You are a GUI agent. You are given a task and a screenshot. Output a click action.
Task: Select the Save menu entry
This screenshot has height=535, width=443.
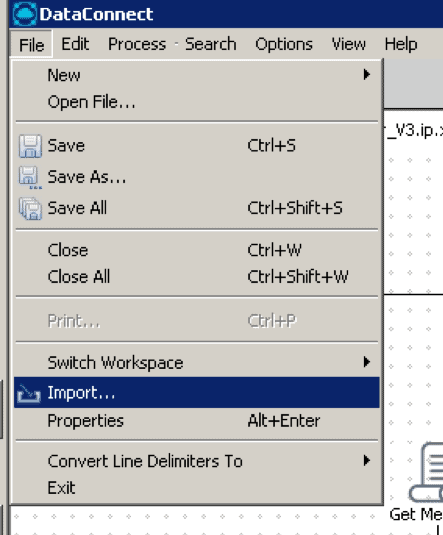point(197,146)
